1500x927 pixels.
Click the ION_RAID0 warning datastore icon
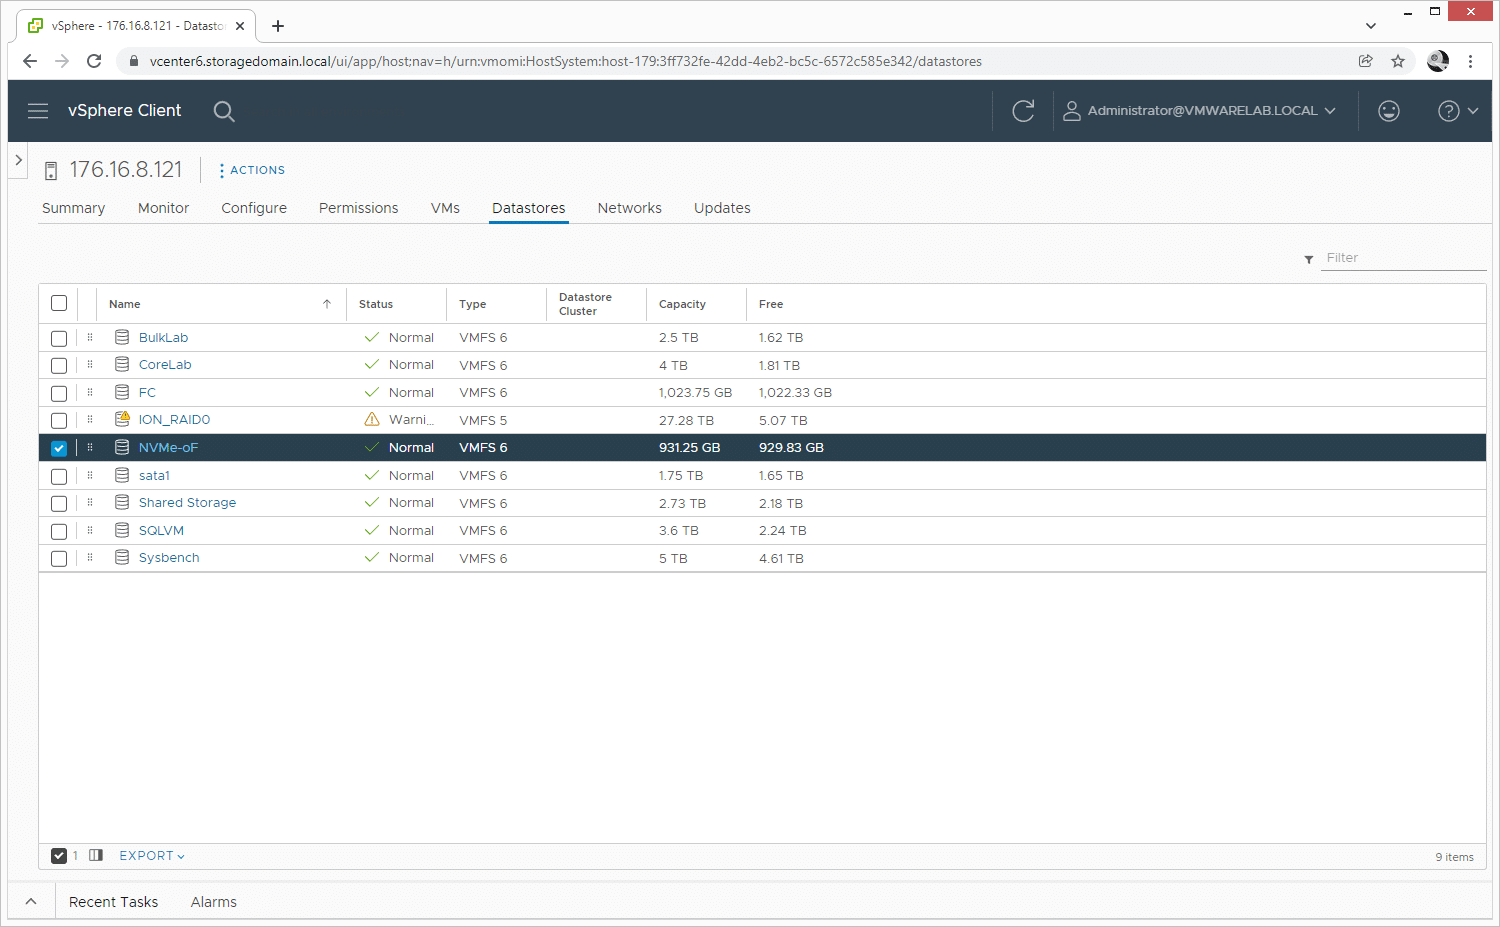[122, 419]
